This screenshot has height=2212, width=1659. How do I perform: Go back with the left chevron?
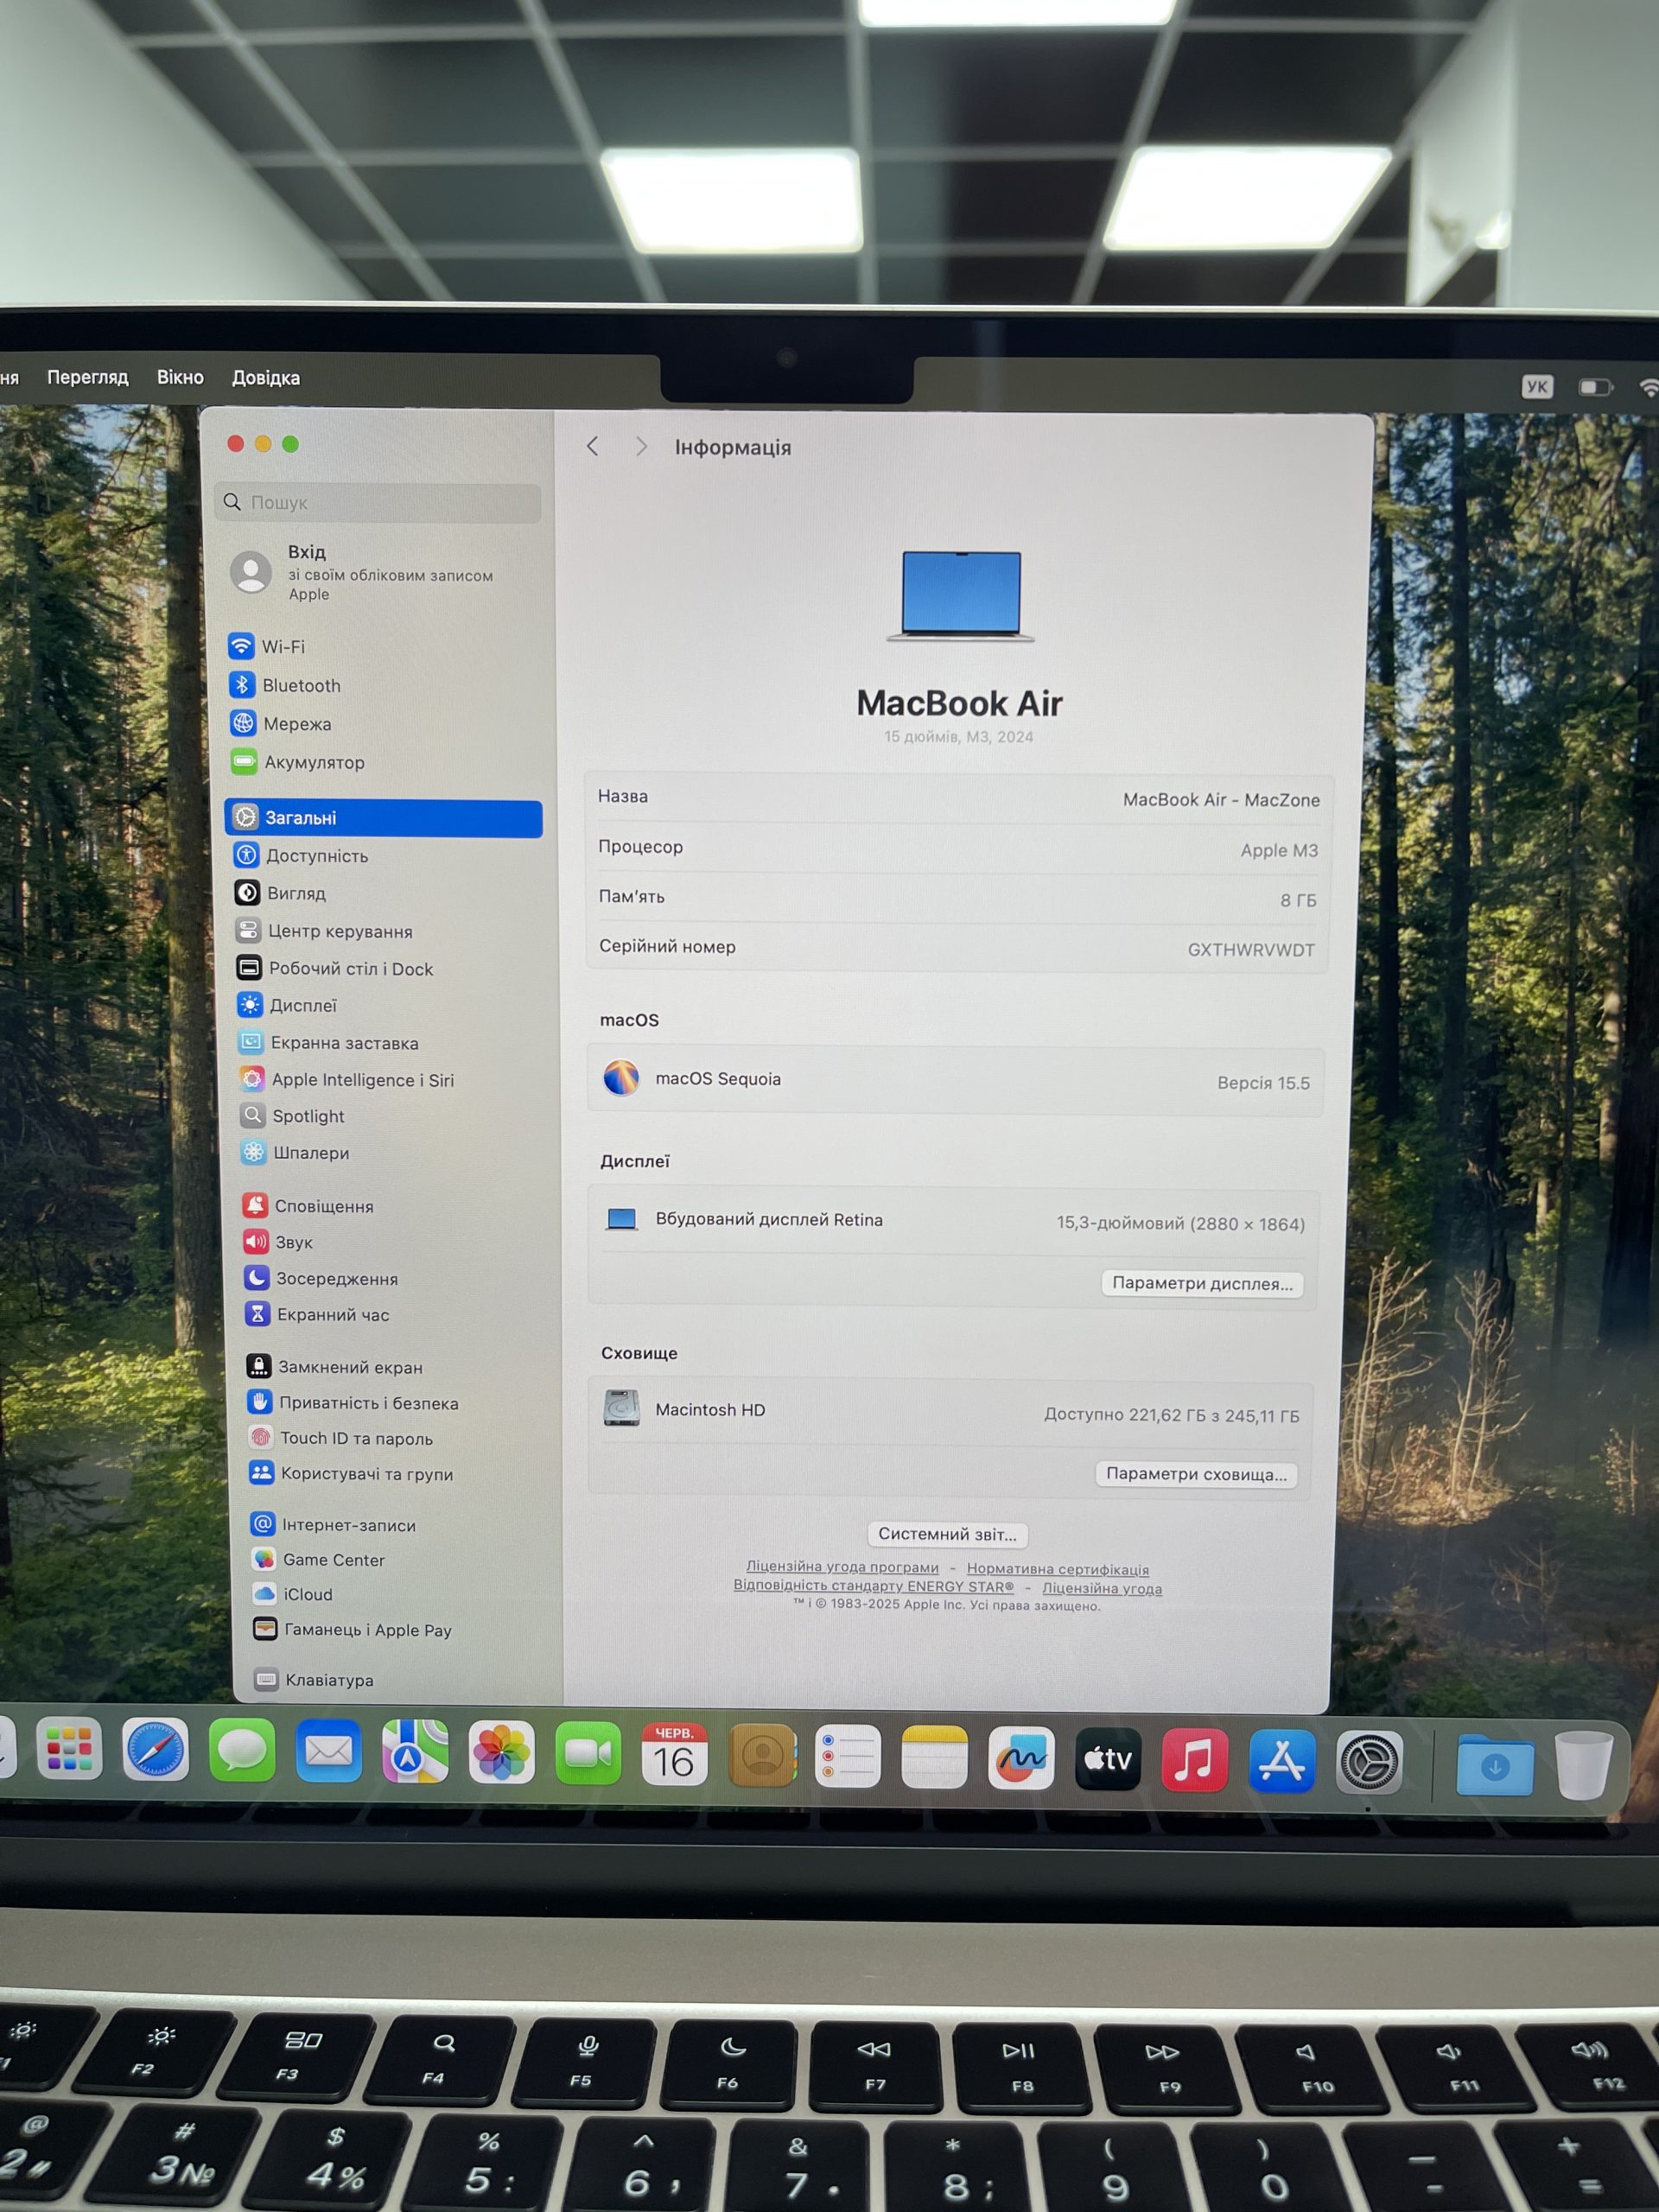tap(593, 446)
